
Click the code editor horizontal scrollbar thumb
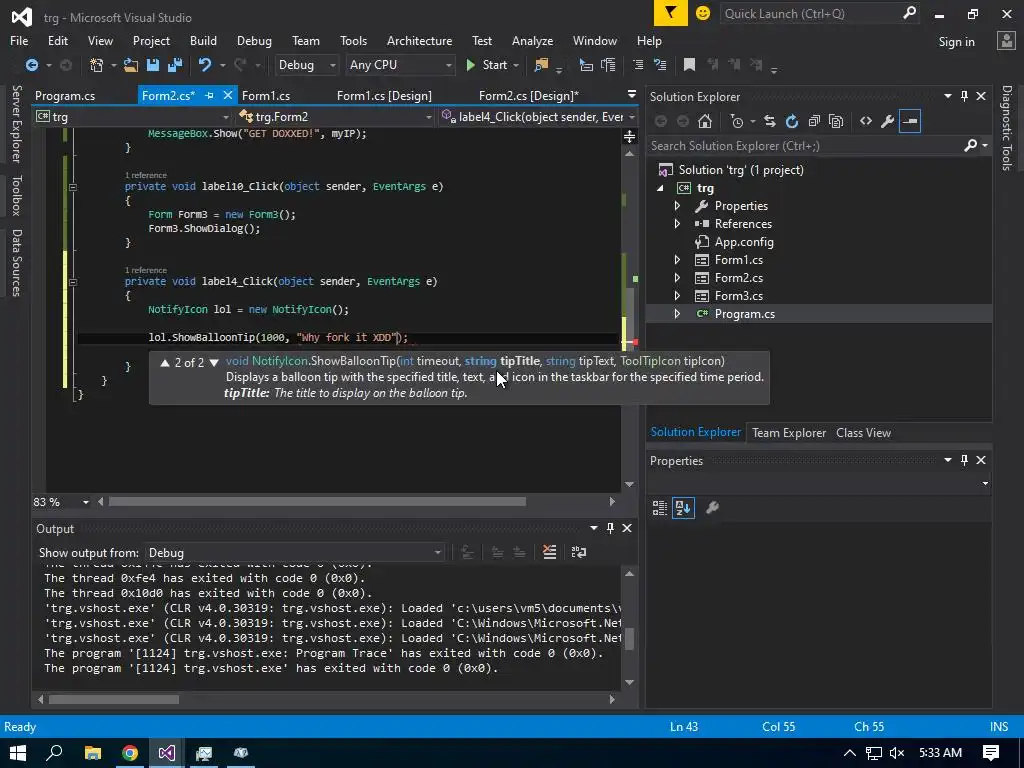coord(317,502)
